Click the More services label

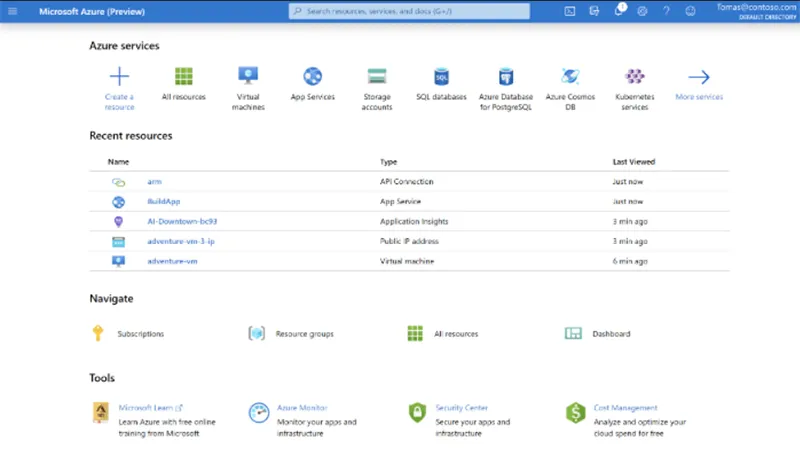[x=699, y=97]
